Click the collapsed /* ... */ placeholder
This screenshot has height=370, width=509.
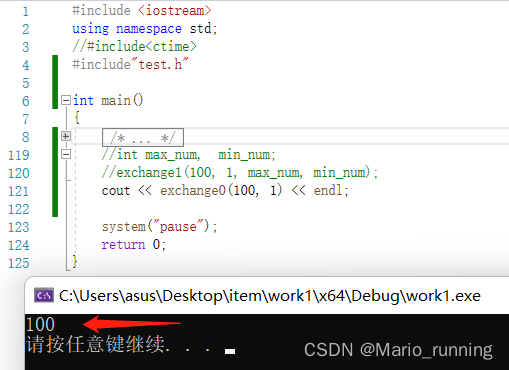pos(143,137)
